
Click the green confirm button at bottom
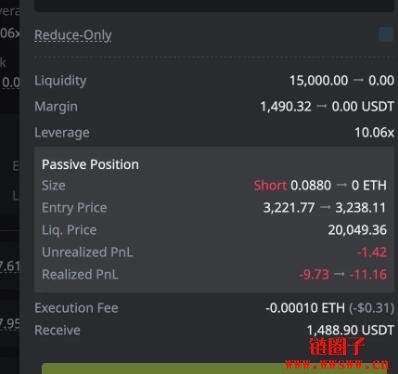pos(214,369)
